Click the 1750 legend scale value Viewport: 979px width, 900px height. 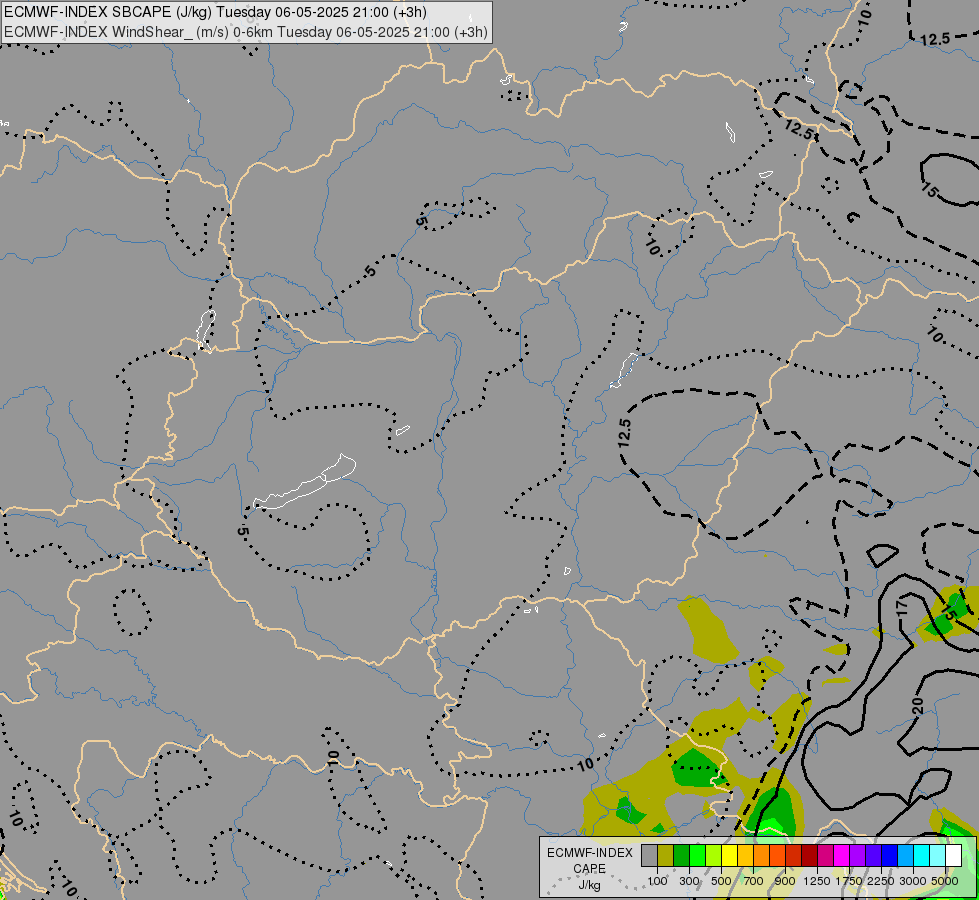point(849,881)
